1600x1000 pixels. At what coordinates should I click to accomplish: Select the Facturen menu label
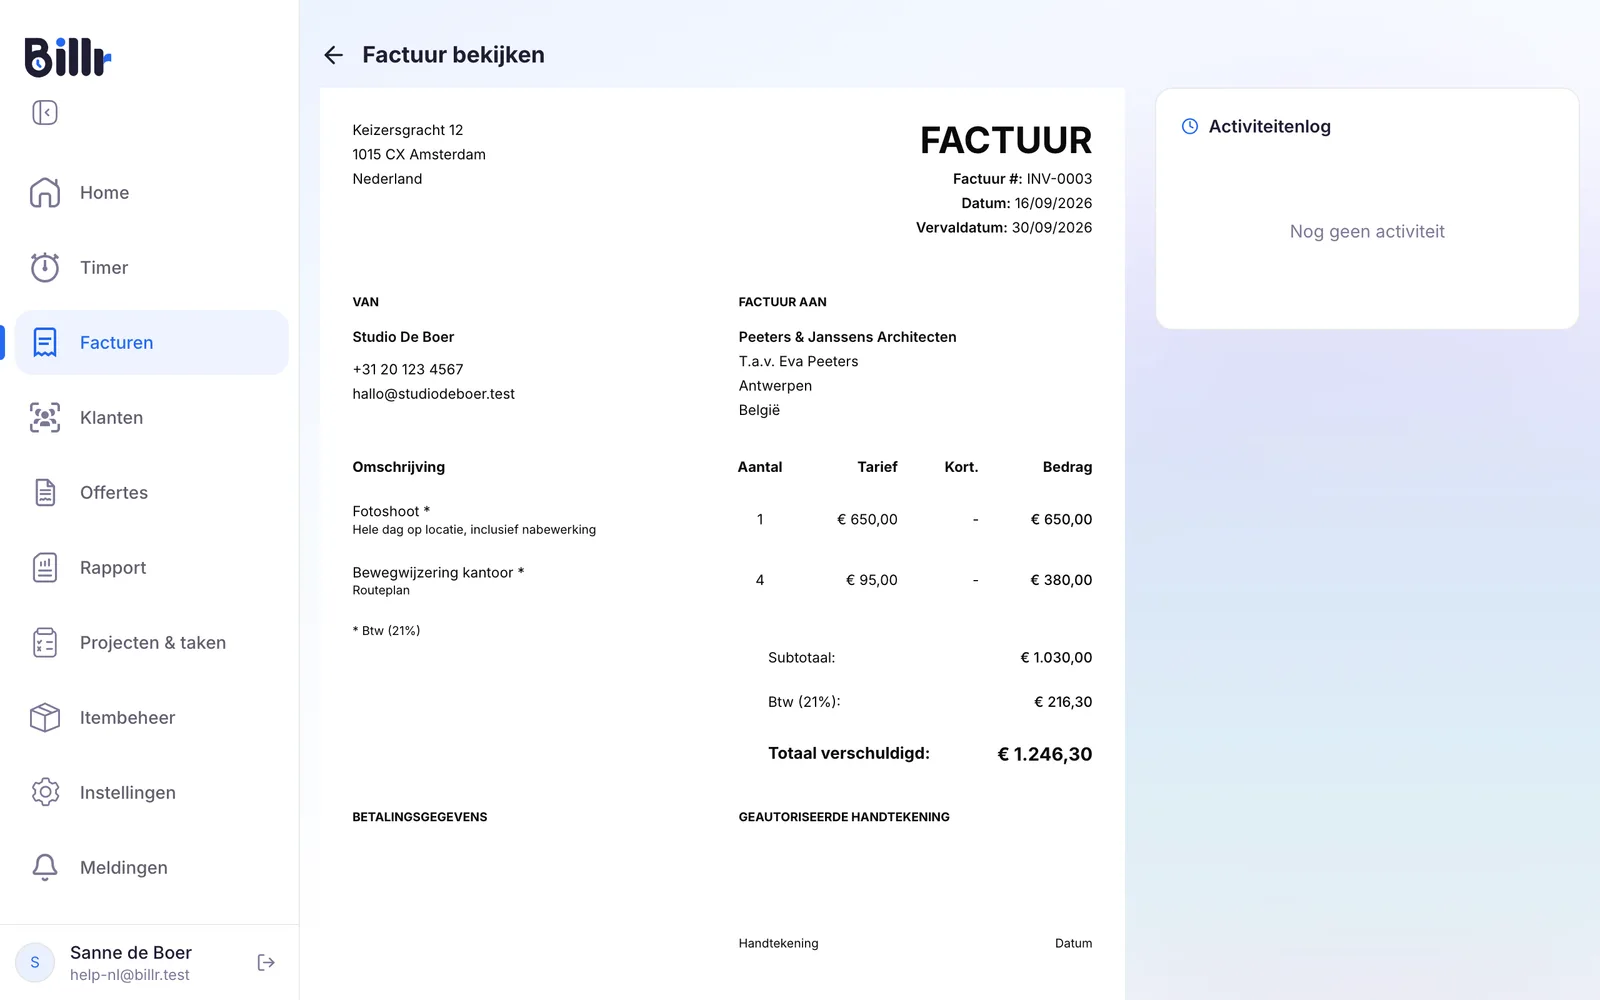coord(117,342)
